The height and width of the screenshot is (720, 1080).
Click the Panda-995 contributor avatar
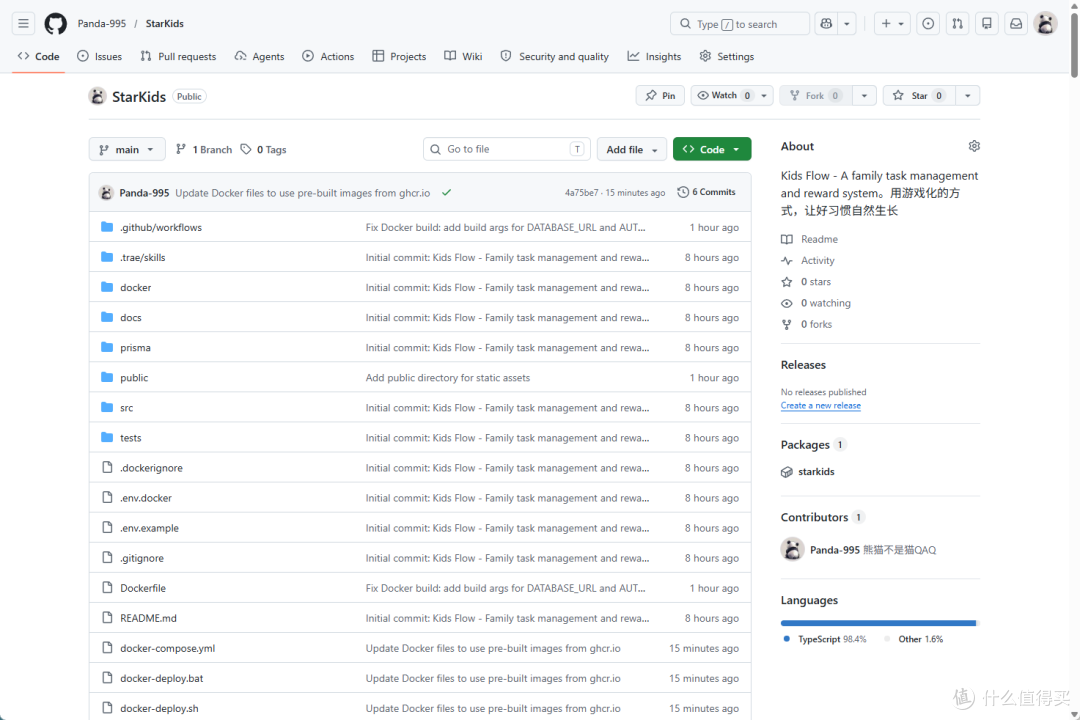click(792, 550)
